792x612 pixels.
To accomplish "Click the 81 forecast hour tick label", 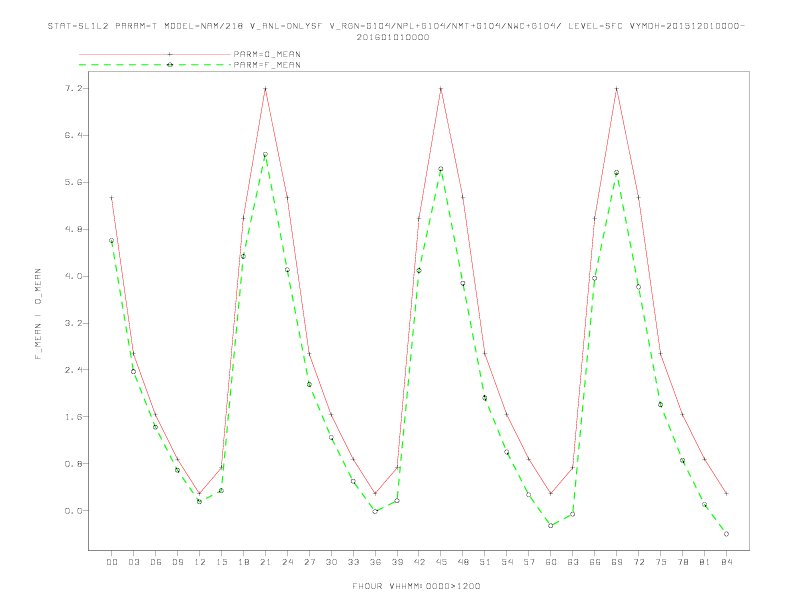I will [x=705, y=562].
